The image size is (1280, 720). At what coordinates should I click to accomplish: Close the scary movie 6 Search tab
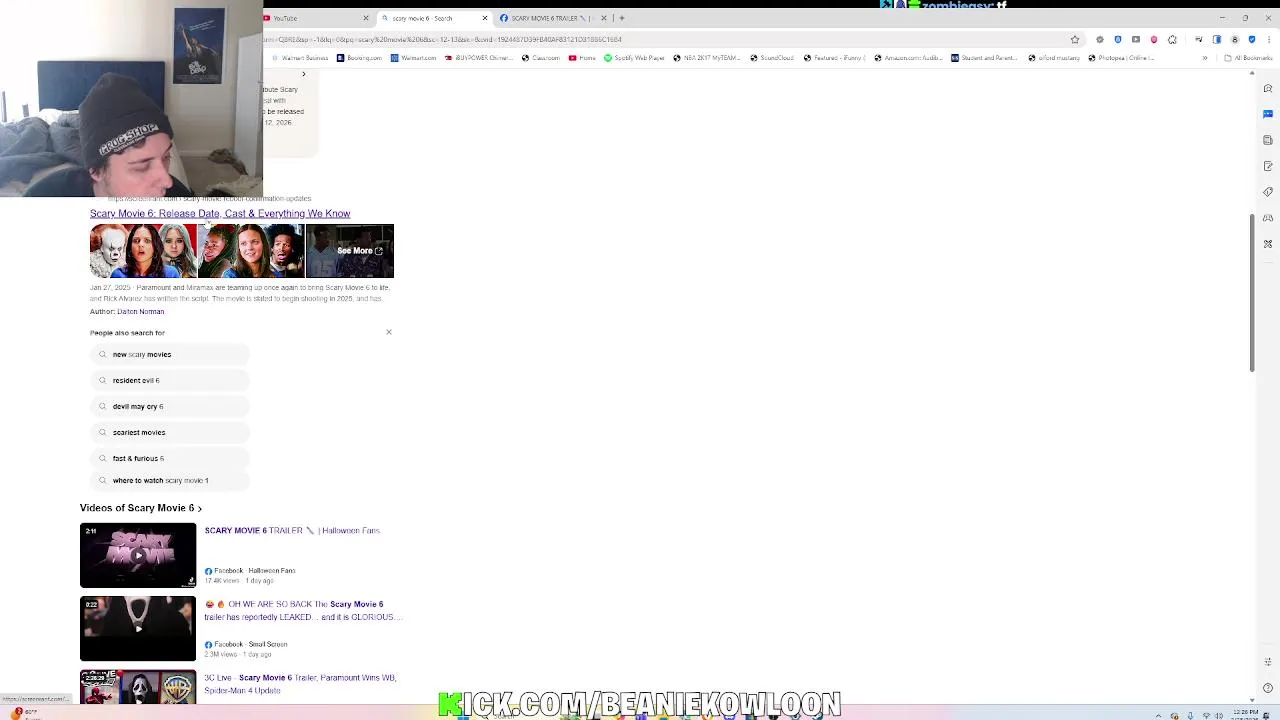coord(485,18)
